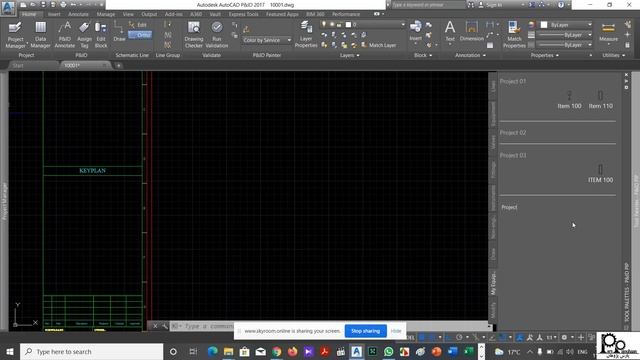The width and height of the screenshot is (640, 360).
Task: Start the schematic line Draw tool
Action: click(119, 32)
